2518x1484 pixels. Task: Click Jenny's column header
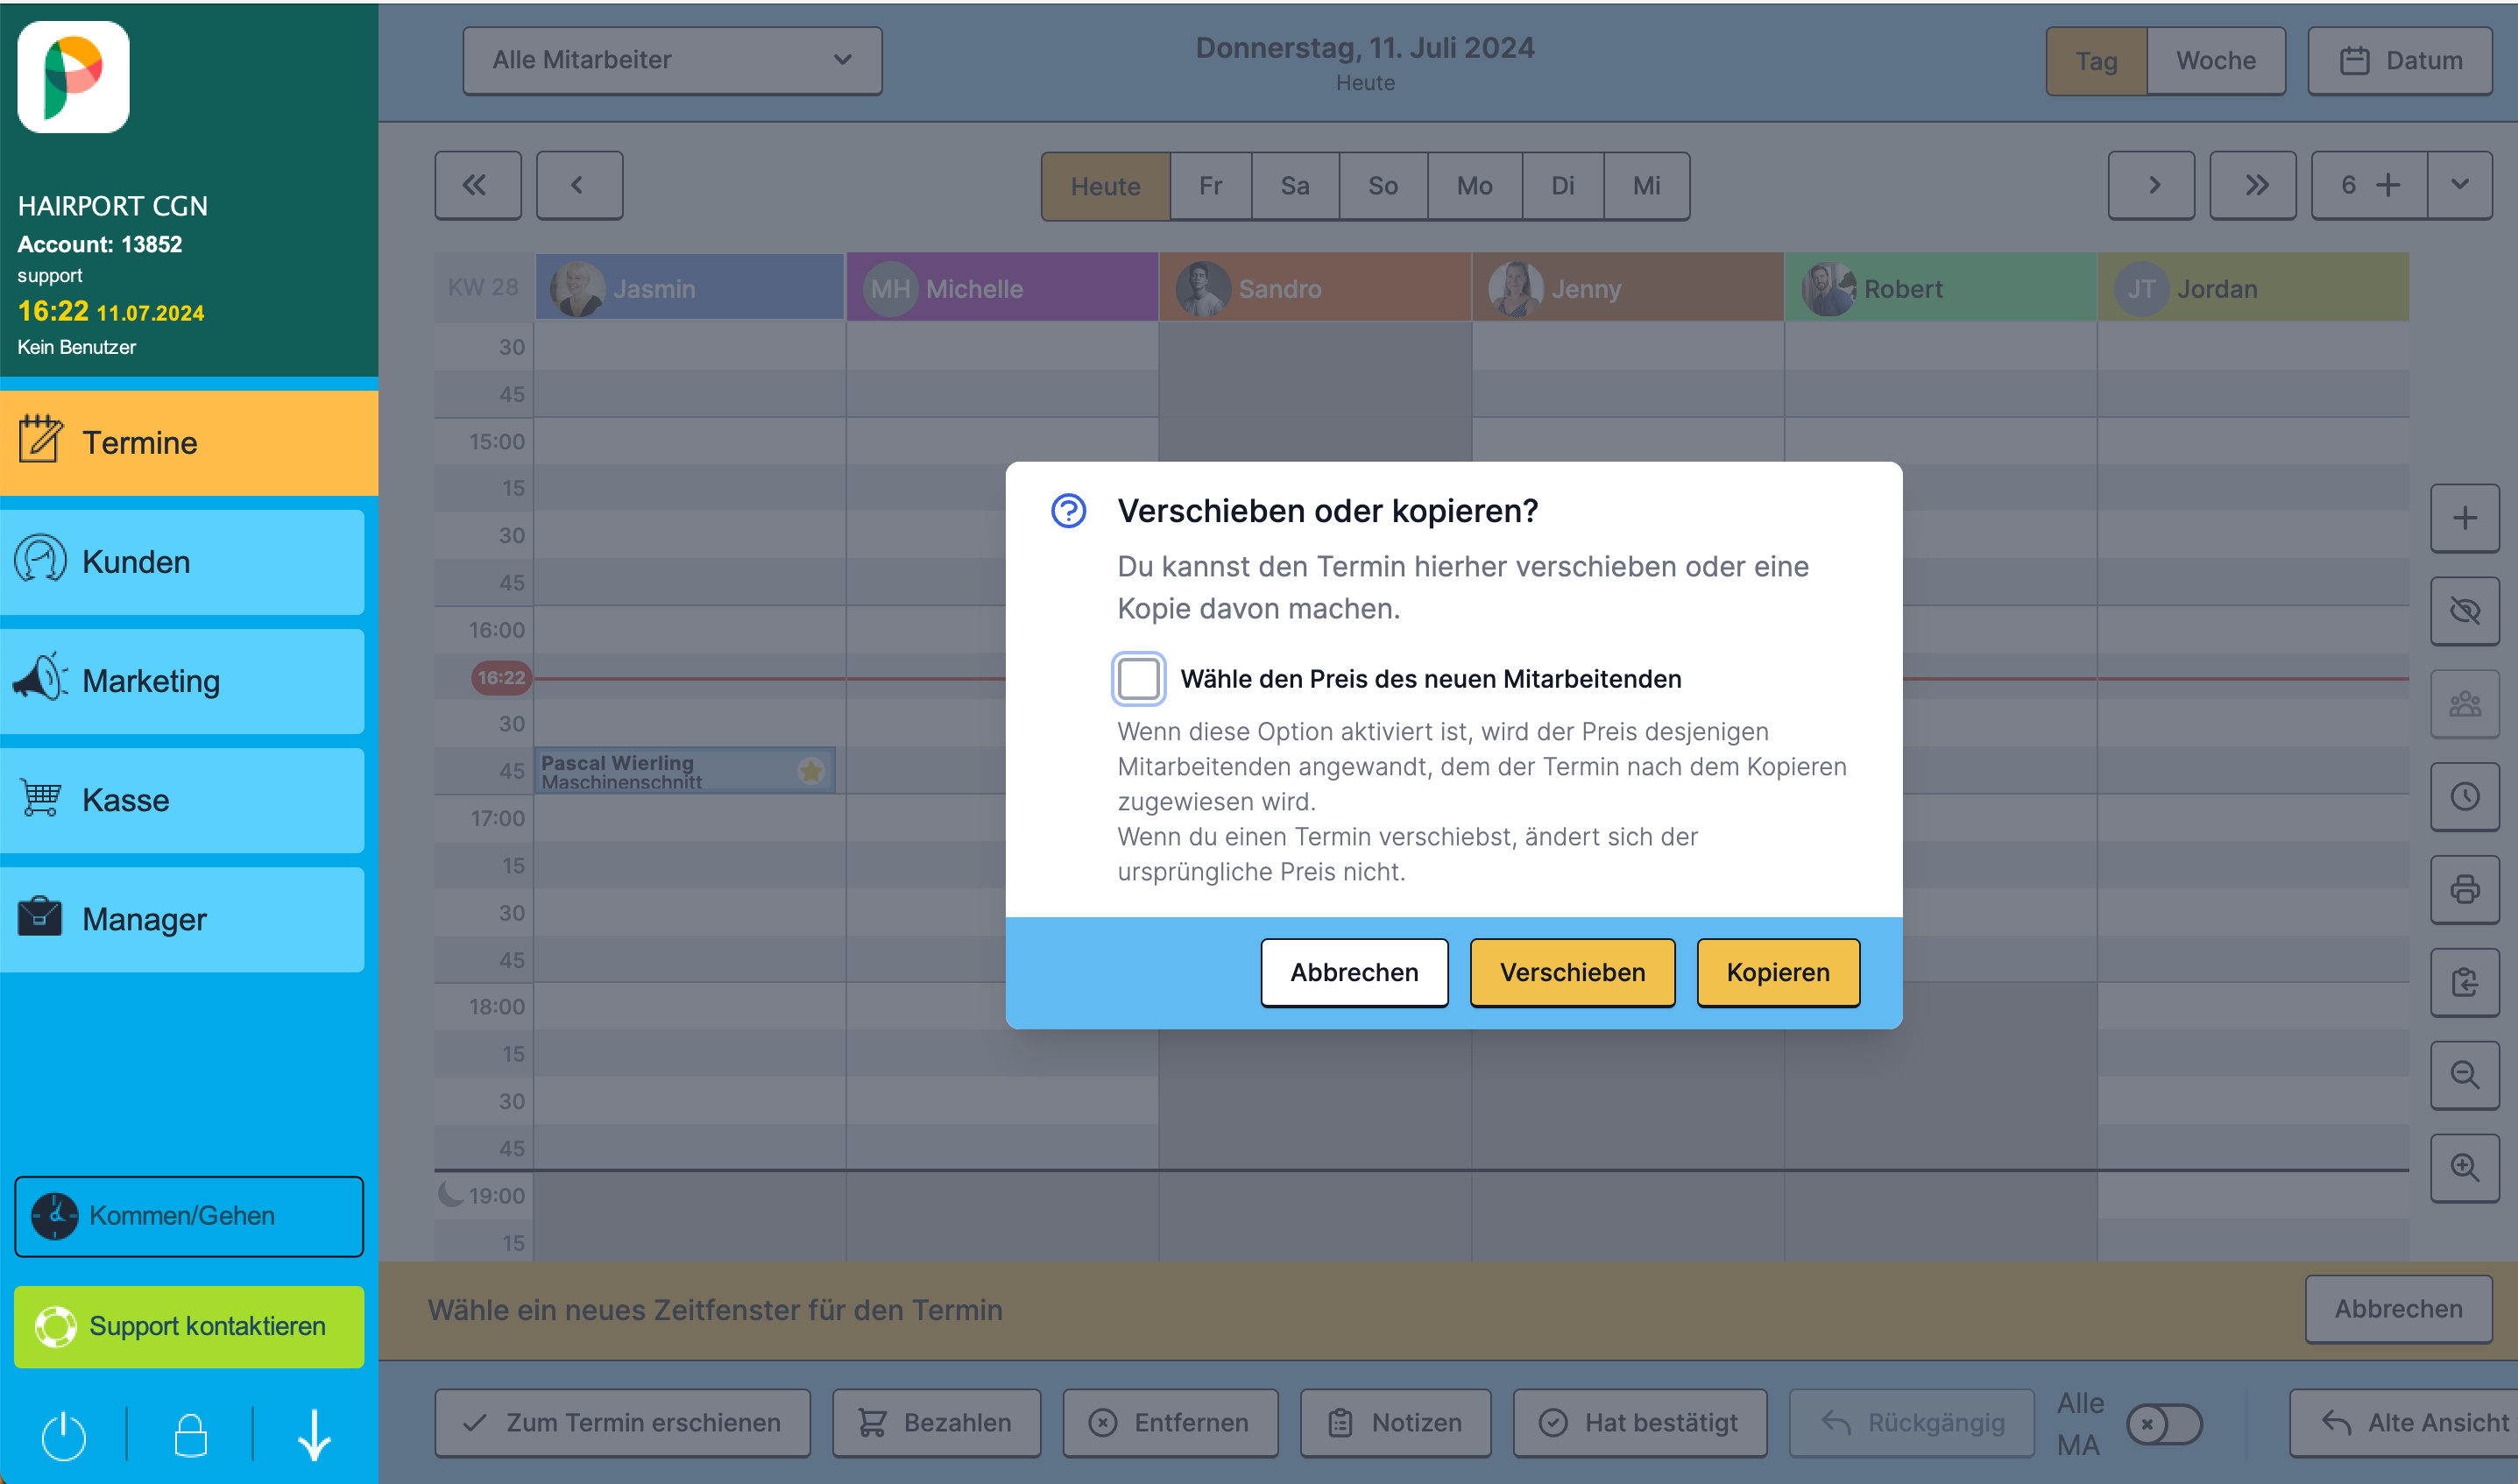coord(1628,288)
